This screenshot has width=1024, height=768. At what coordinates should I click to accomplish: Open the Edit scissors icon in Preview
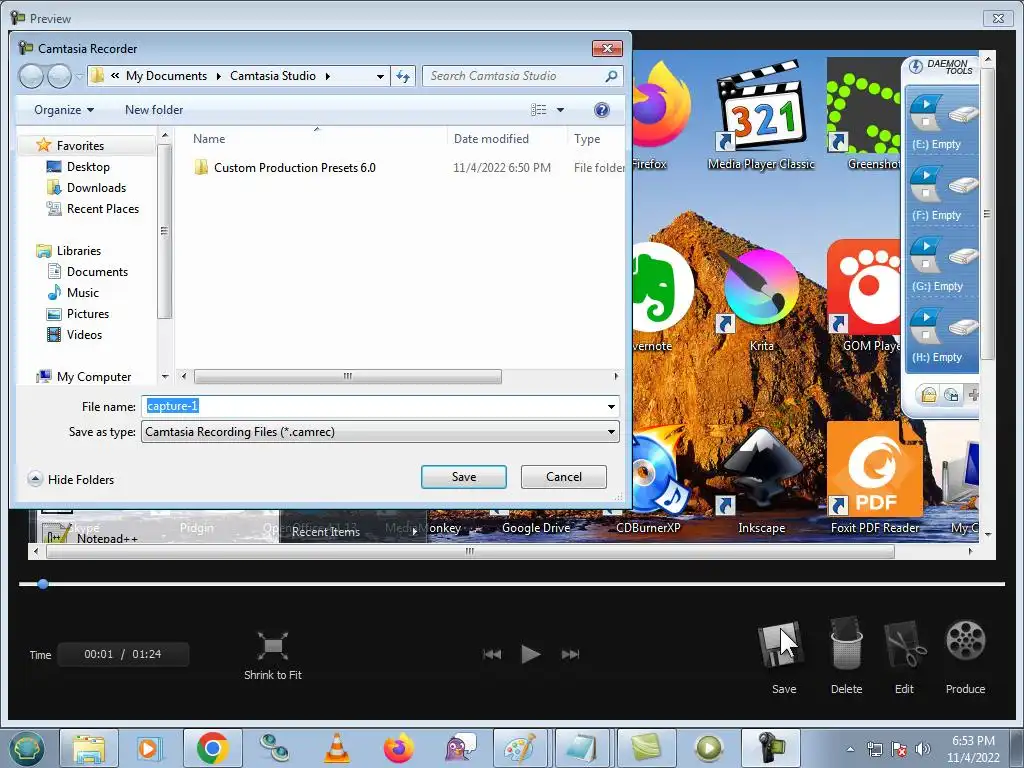(904, 645)
